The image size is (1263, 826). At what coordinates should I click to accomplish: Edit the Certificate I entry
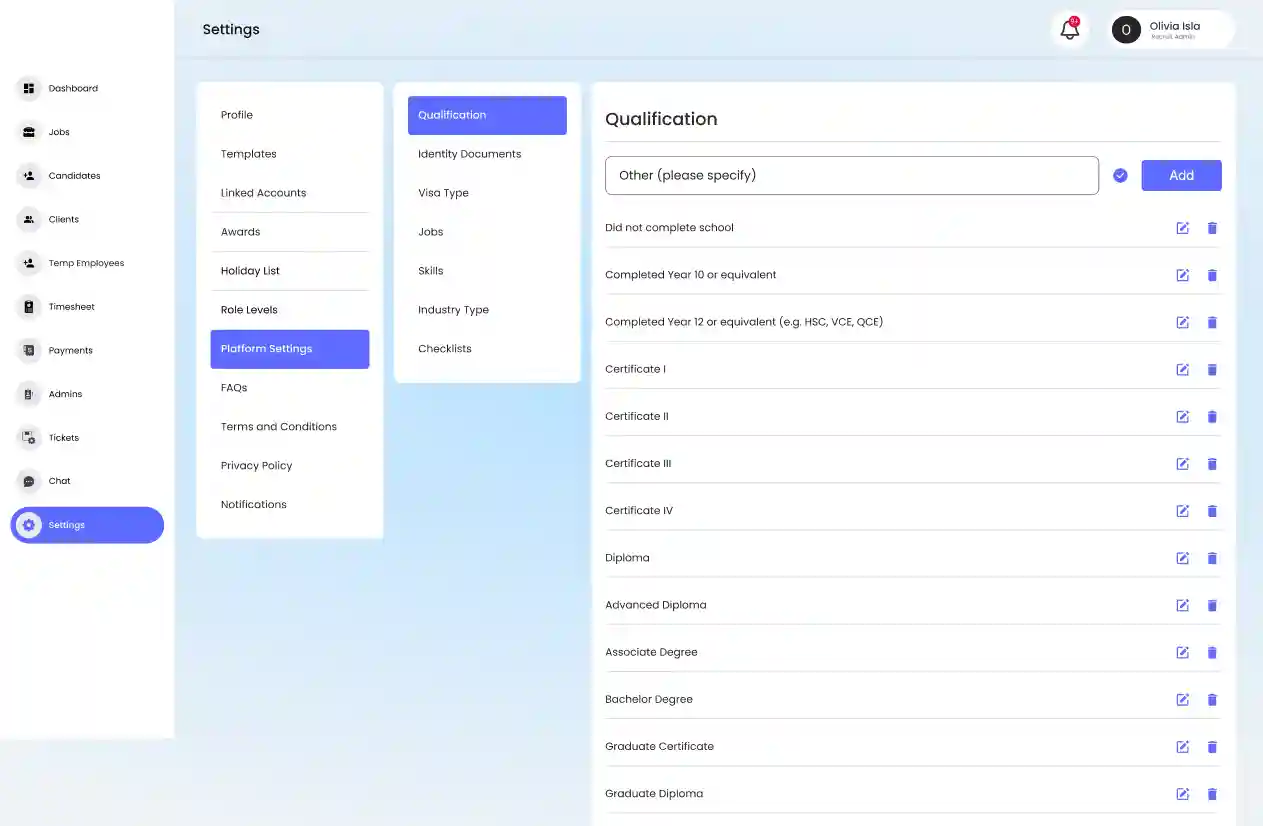pos(1182,370)
